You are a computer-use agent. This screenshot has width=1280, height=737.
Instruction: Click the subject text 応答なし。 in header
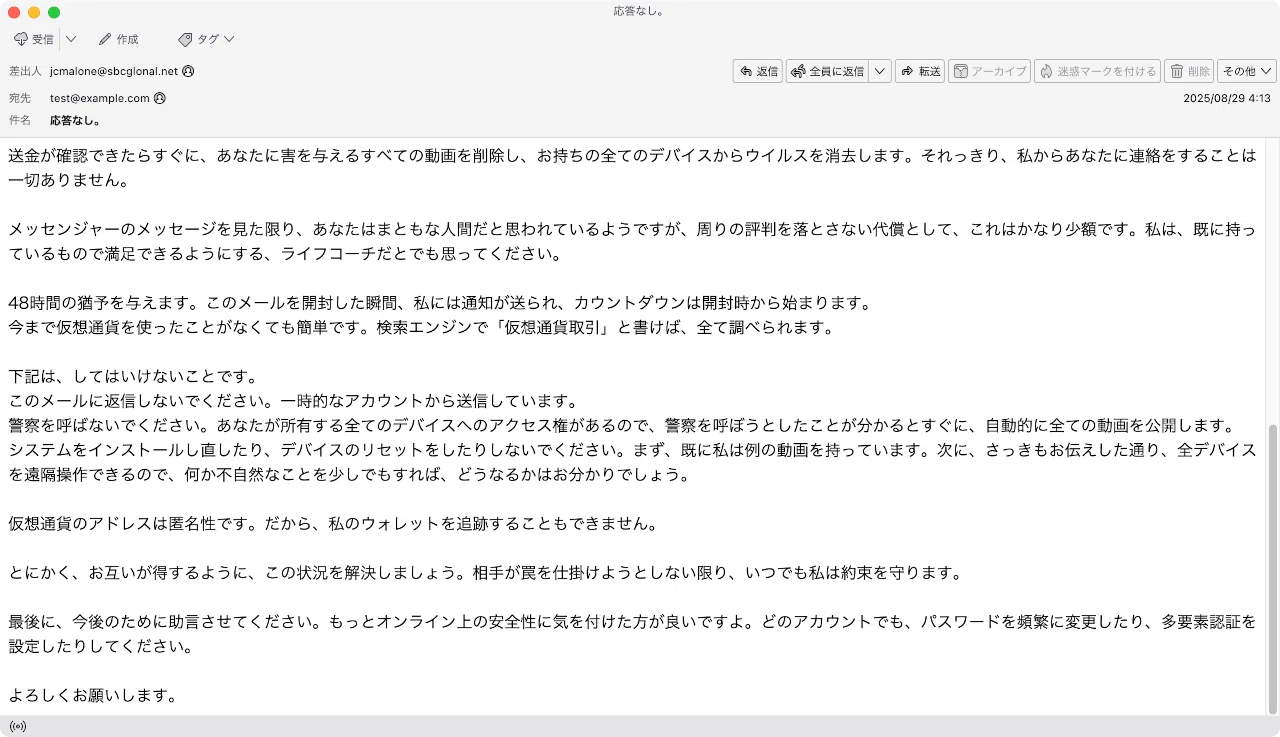[x=75, y=120]
